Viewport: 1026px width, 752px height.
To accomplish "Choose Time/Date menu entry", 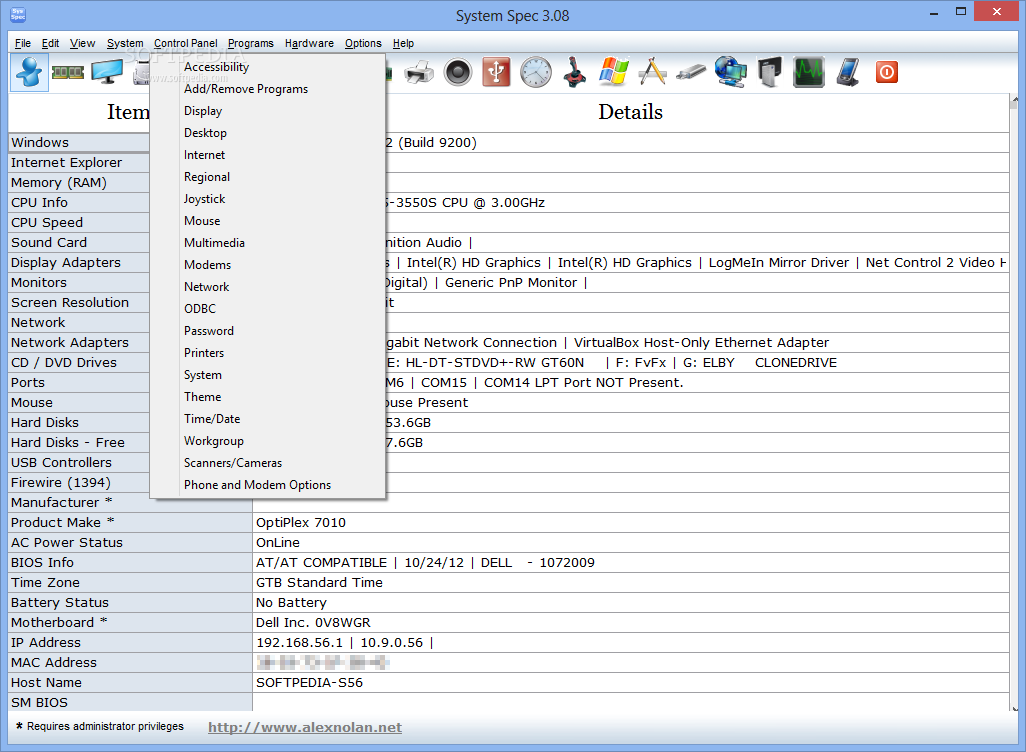I will (x=268, y=419).
